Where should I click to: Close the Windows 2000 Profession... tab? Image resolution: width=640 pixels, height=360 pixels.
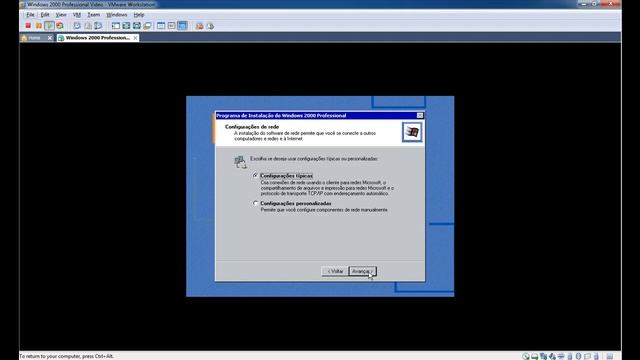coord(135,38)
